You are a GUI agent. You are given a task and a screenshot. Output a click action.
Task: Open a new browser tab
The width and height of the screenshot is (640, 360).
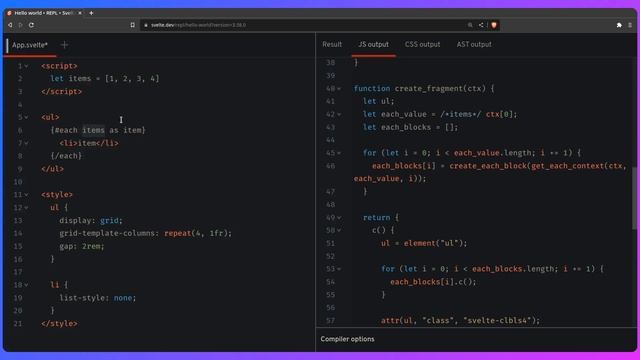[91, 13]
